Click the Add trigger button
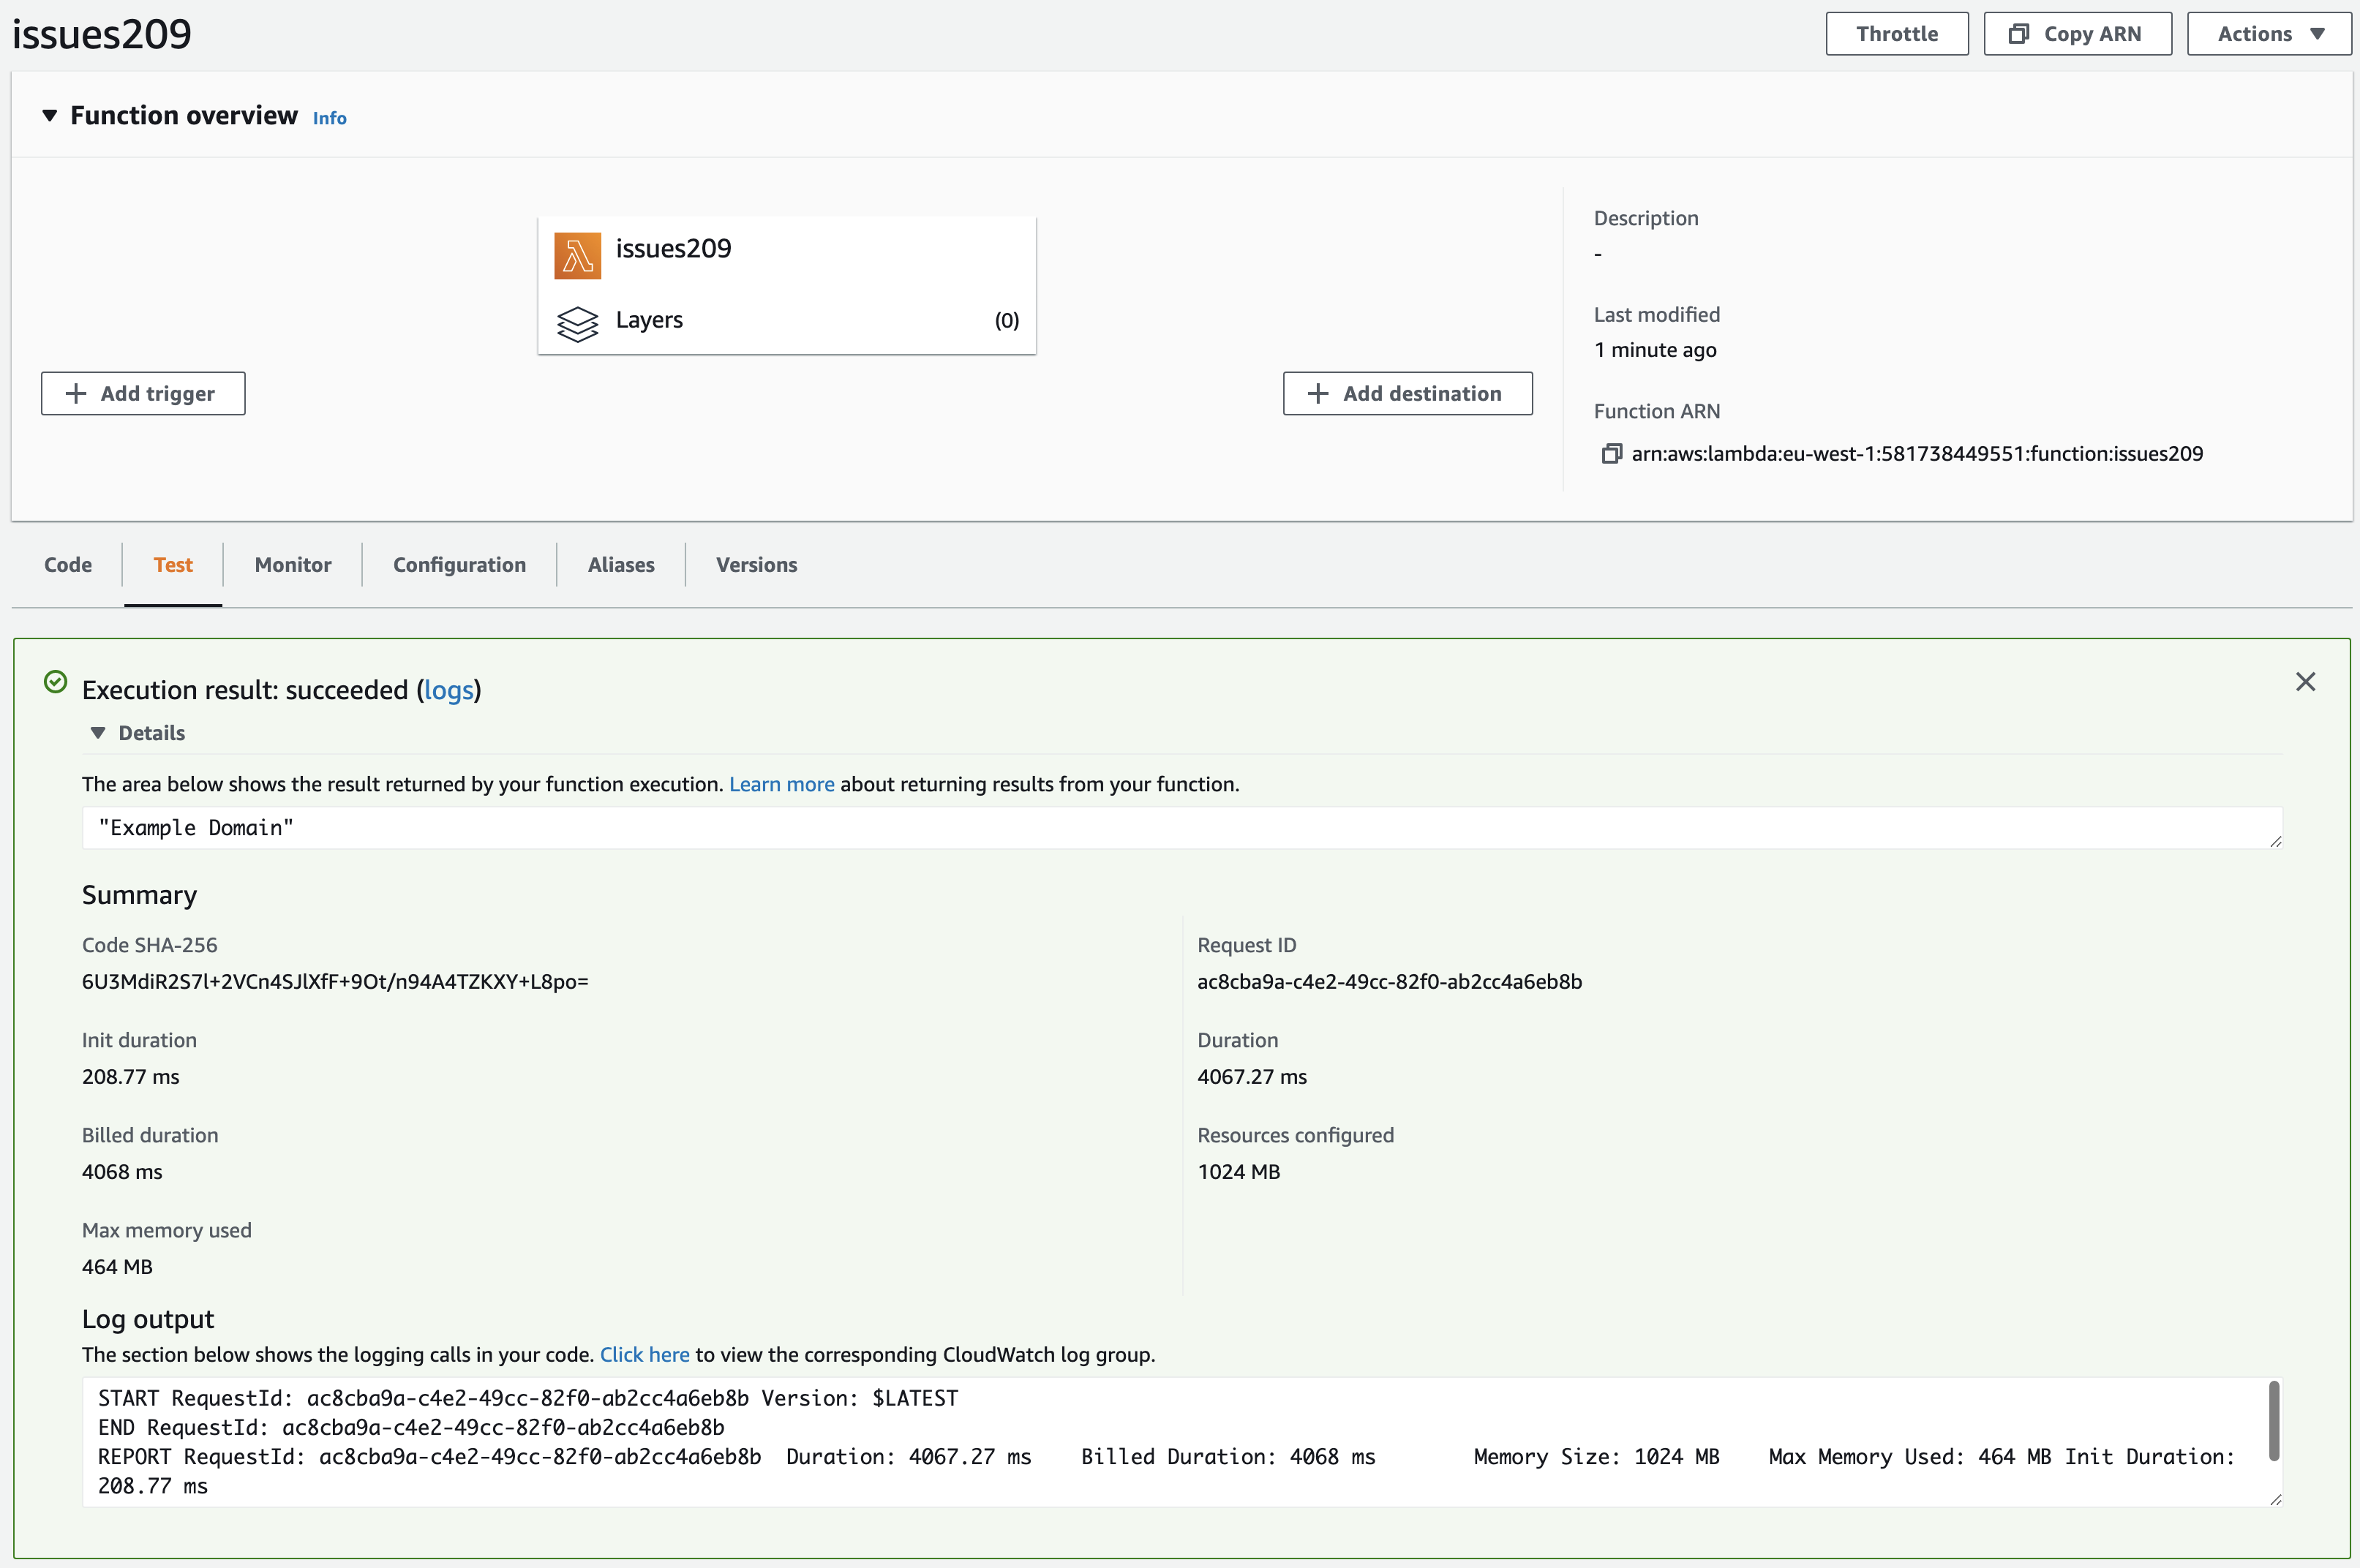The width and height of the screenshot is (2360, 1568). [x=143, y=394]
